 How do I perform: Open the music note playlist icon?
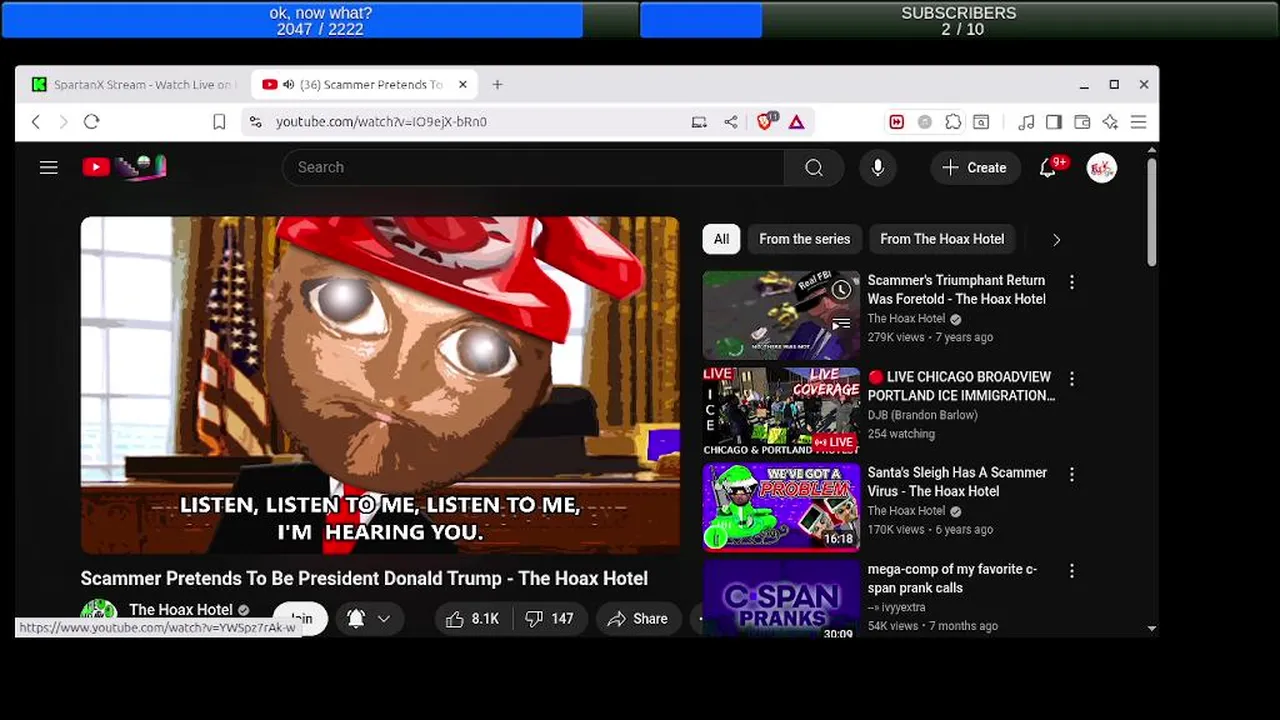1026,121
